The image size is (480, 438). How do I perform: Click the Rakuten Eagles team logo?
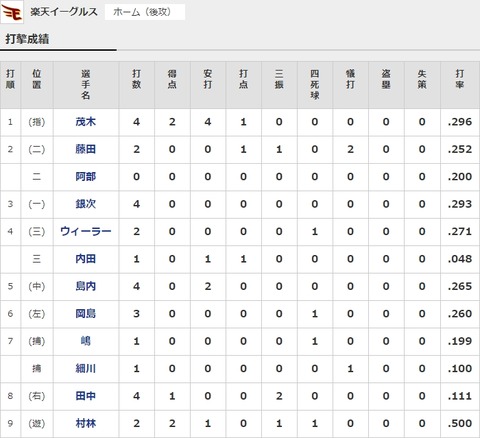12,12
